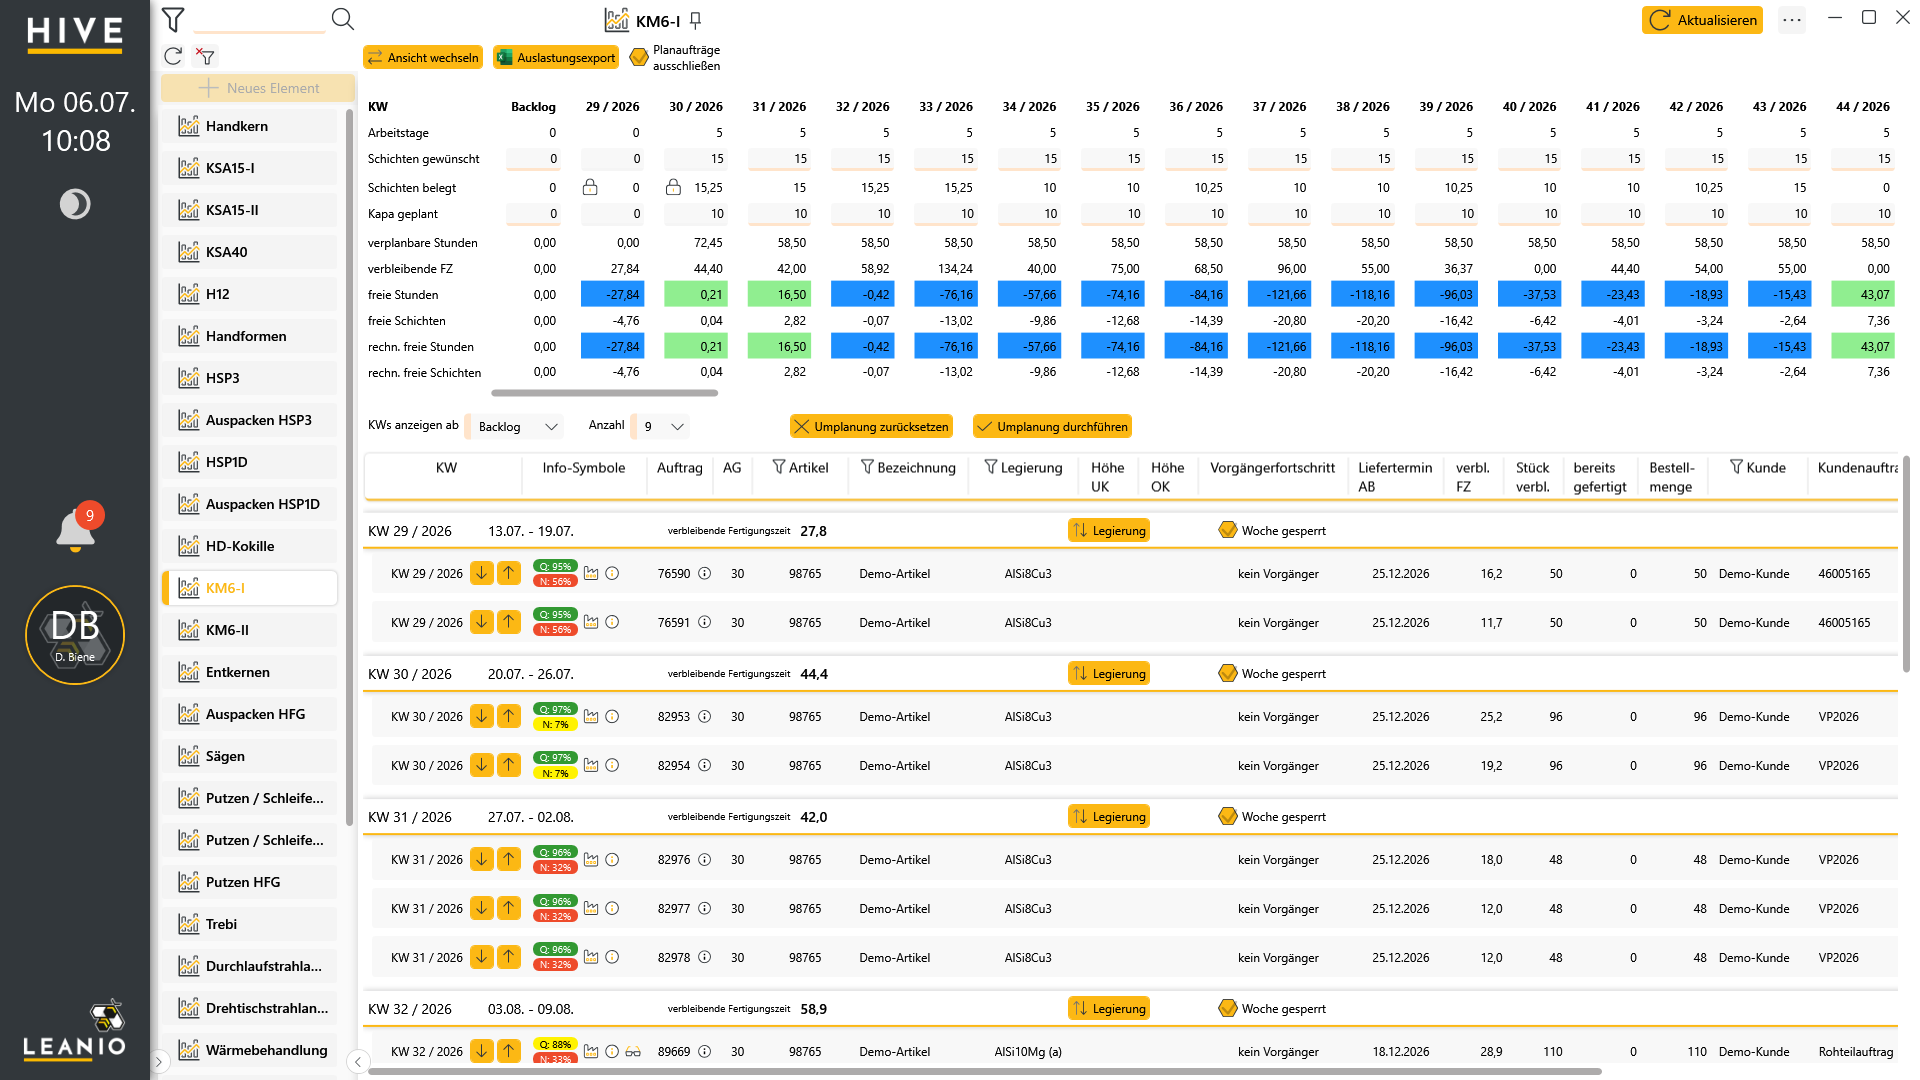Click Umplanung durchführen button
This screenshot has height=1080, width=1920.
pyautogui.click(x=1052, y=427)
